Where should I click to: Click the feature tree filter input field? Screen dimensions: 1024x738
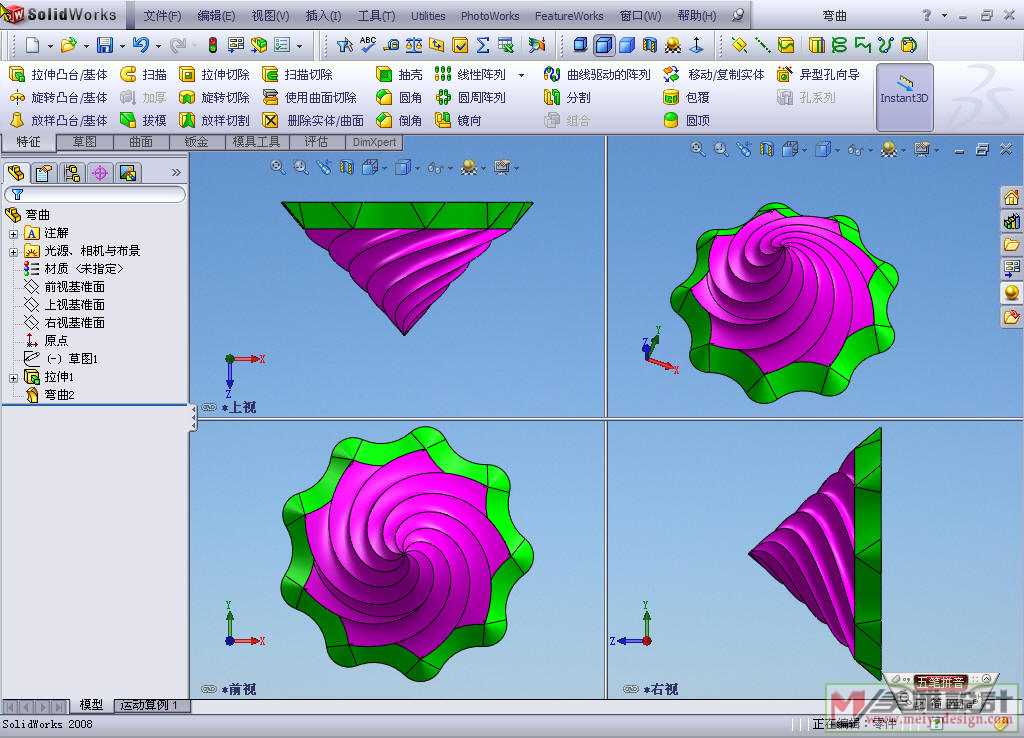point(100,194)
